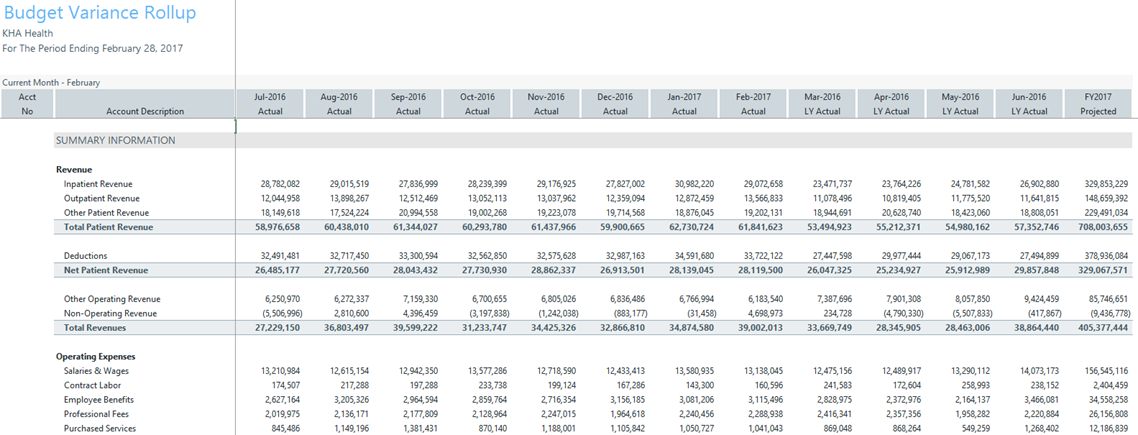The height and width of the screenshot is (435, 1138).
Task: Click the Deductions row label
Action: (x=86, y=256)
